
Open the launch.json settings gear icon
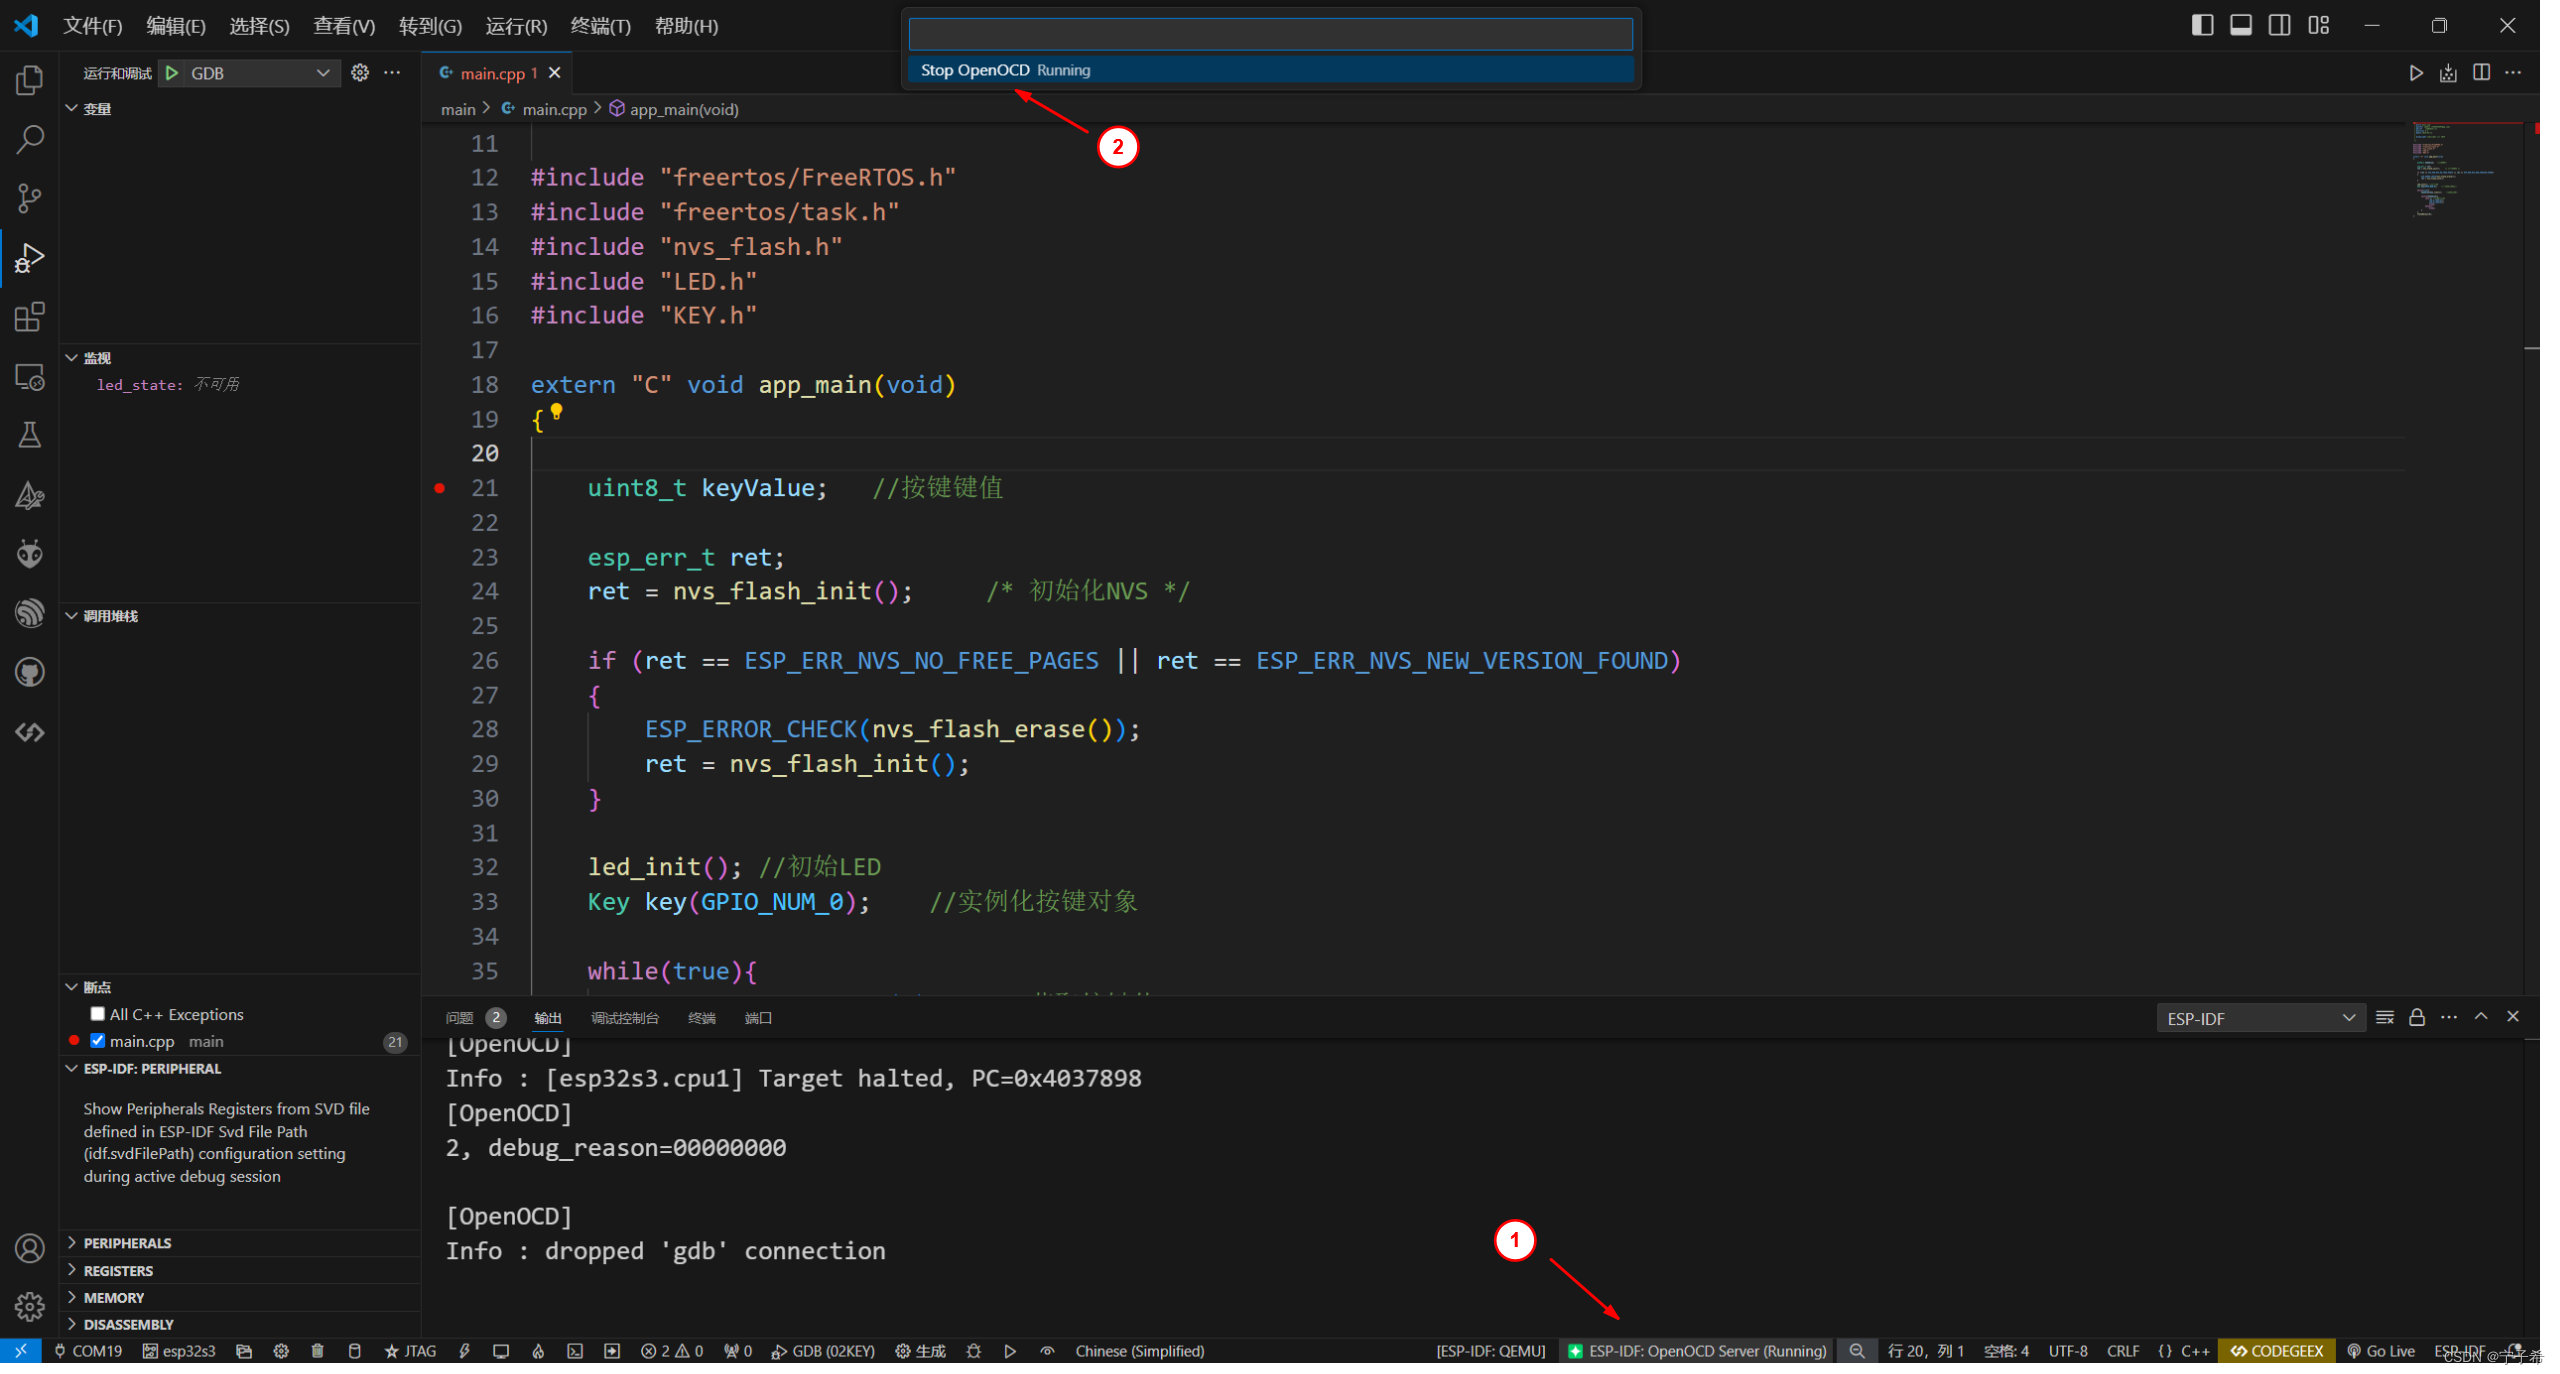pos(360,73)
